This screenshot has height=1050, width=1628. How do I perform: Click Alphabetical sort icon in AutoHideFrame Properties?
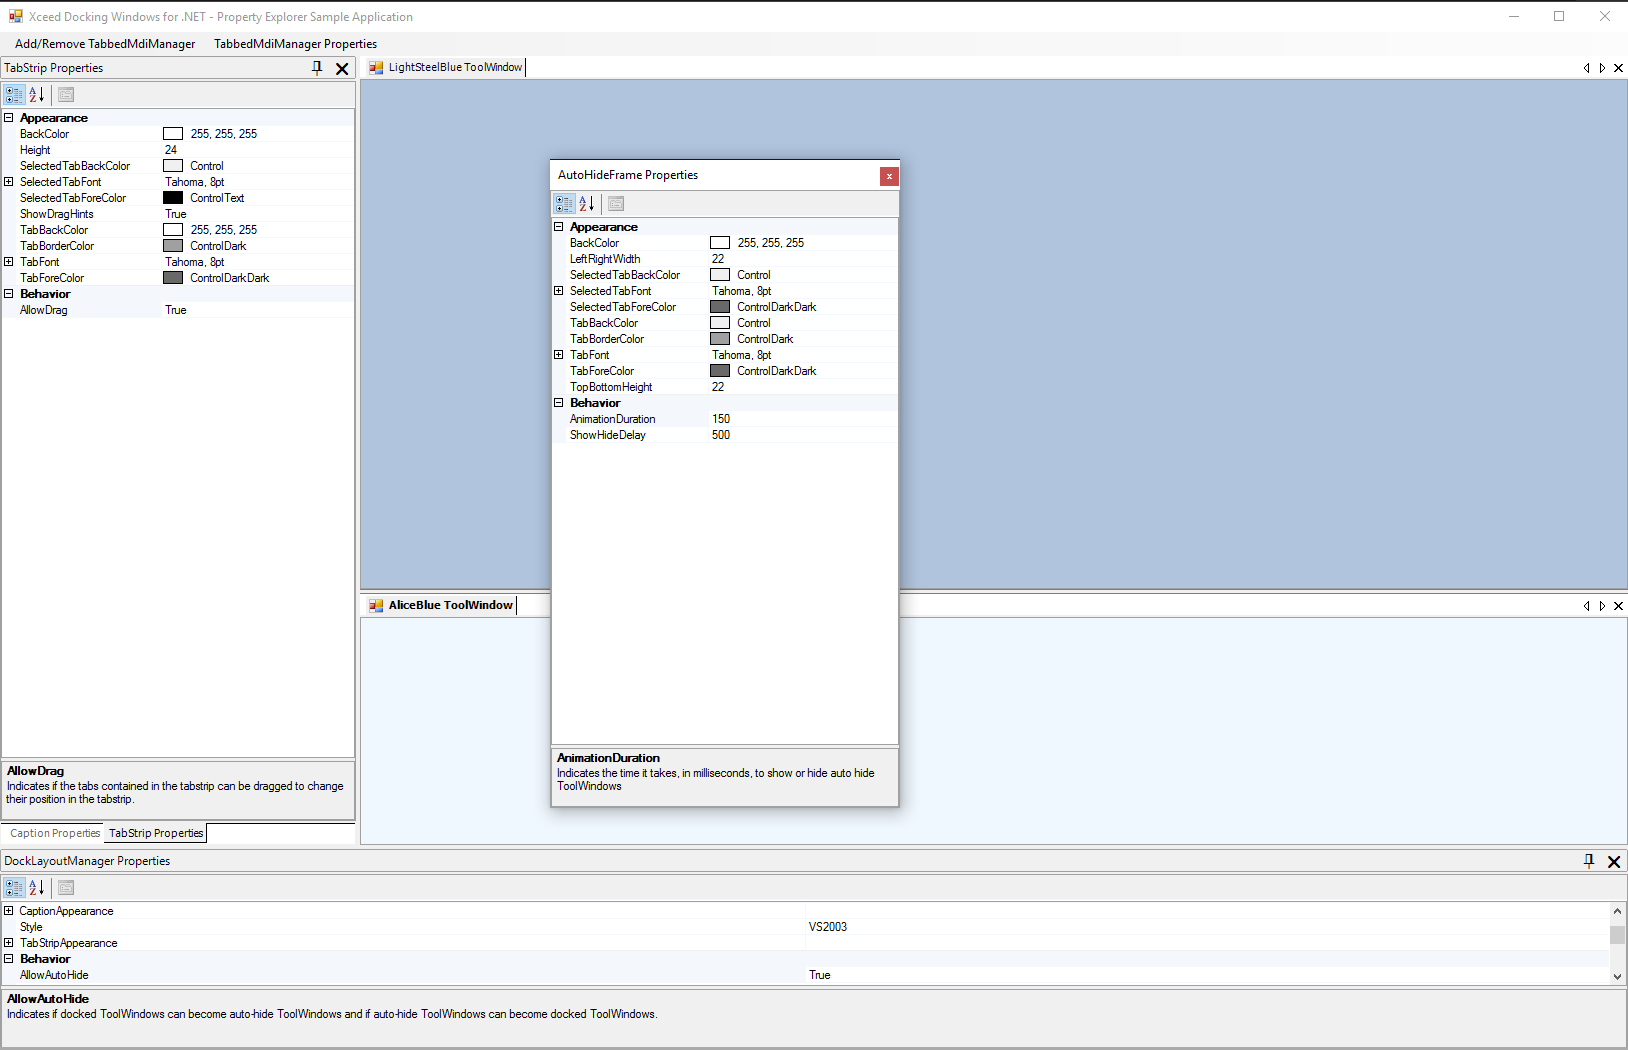click(x=587, y=204)
